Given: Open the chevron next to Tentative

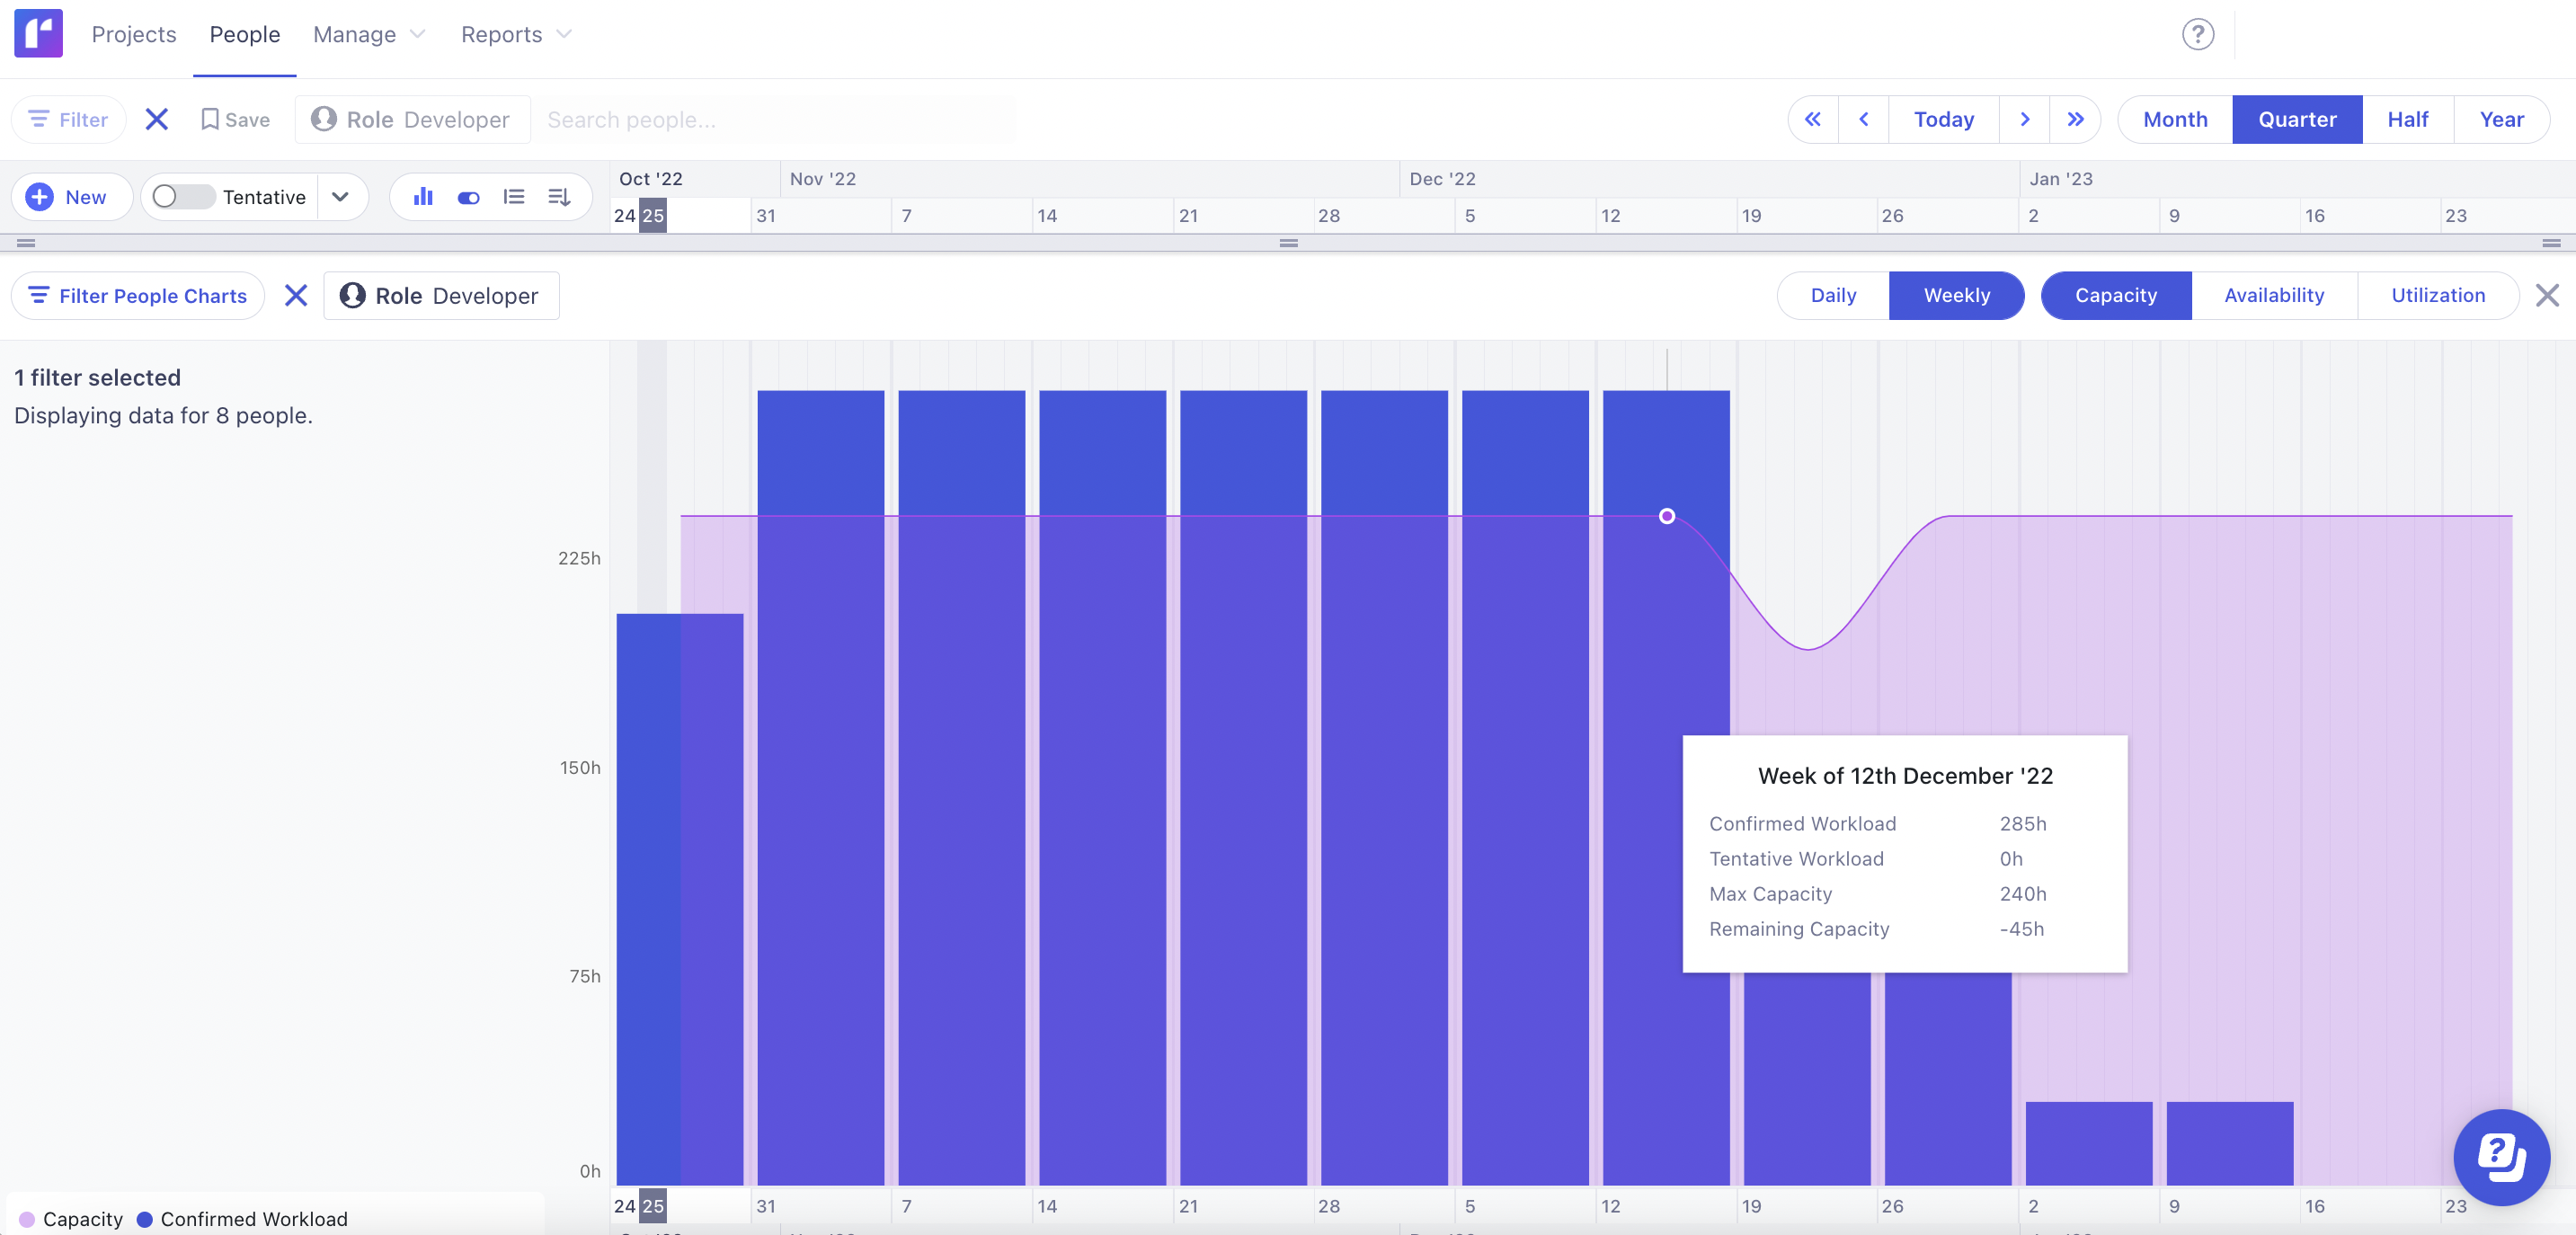Looking at the screenshot, I should pos(340,197).
